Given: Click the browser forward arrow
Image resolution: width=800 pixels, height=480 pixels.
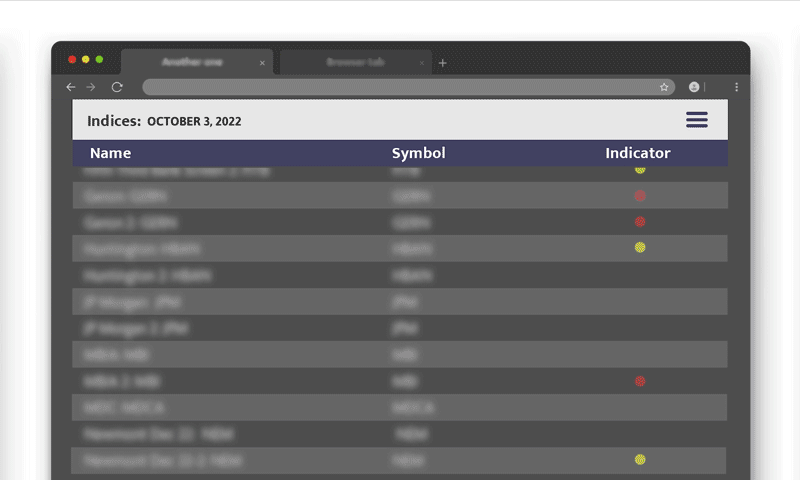Looking at the screenshot, I should point(91,87).
